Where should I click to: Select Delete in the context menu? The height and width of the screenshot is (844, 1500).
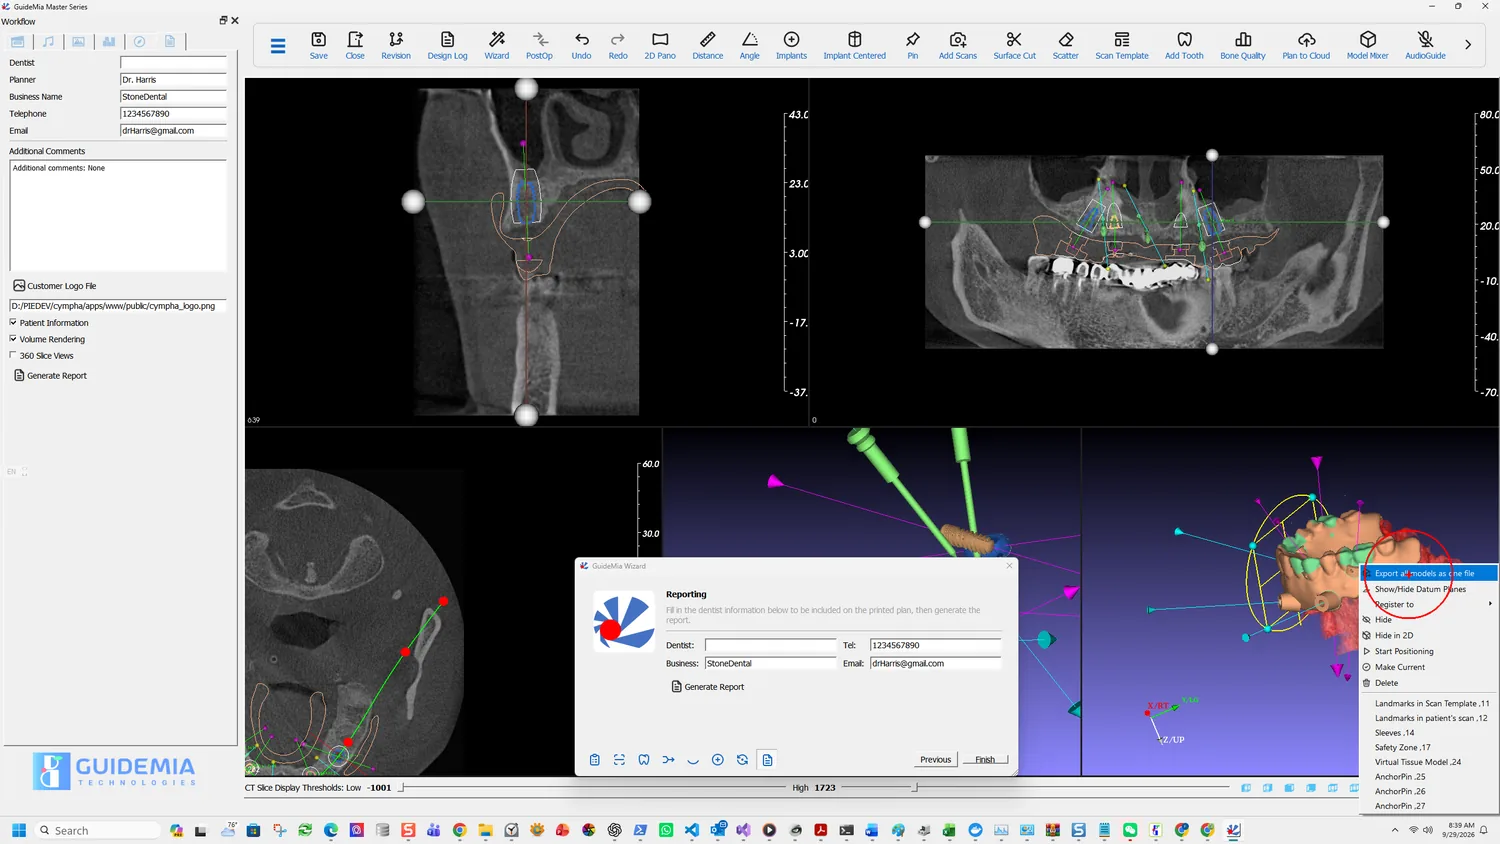(x=1429, y=683)
